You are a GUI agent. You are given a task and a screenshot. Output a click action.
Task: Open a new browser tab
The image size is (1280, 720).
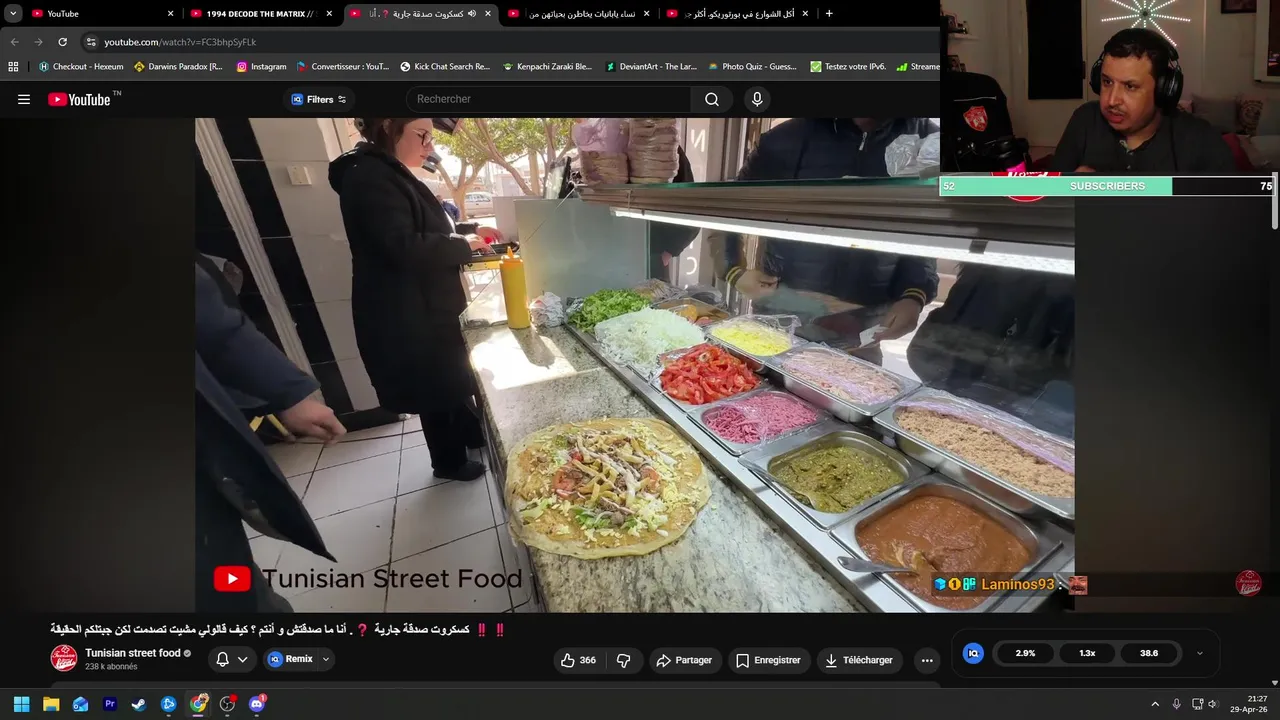(x=829, y=13)
